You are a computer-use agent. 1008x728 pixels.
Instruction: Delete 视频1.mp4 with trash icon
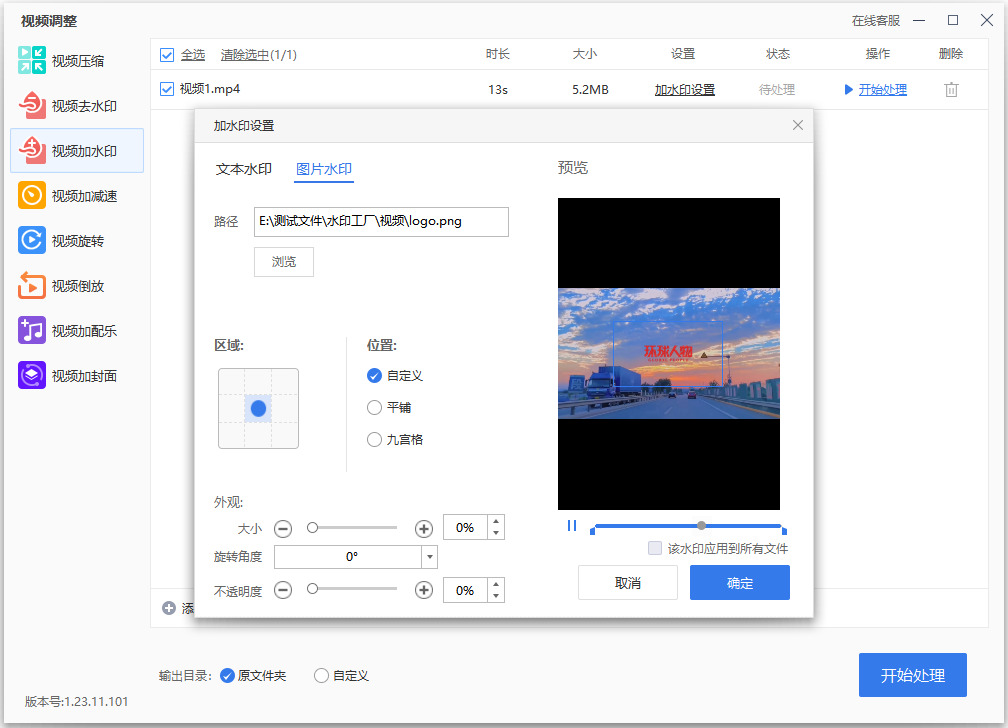coord(951,89)
